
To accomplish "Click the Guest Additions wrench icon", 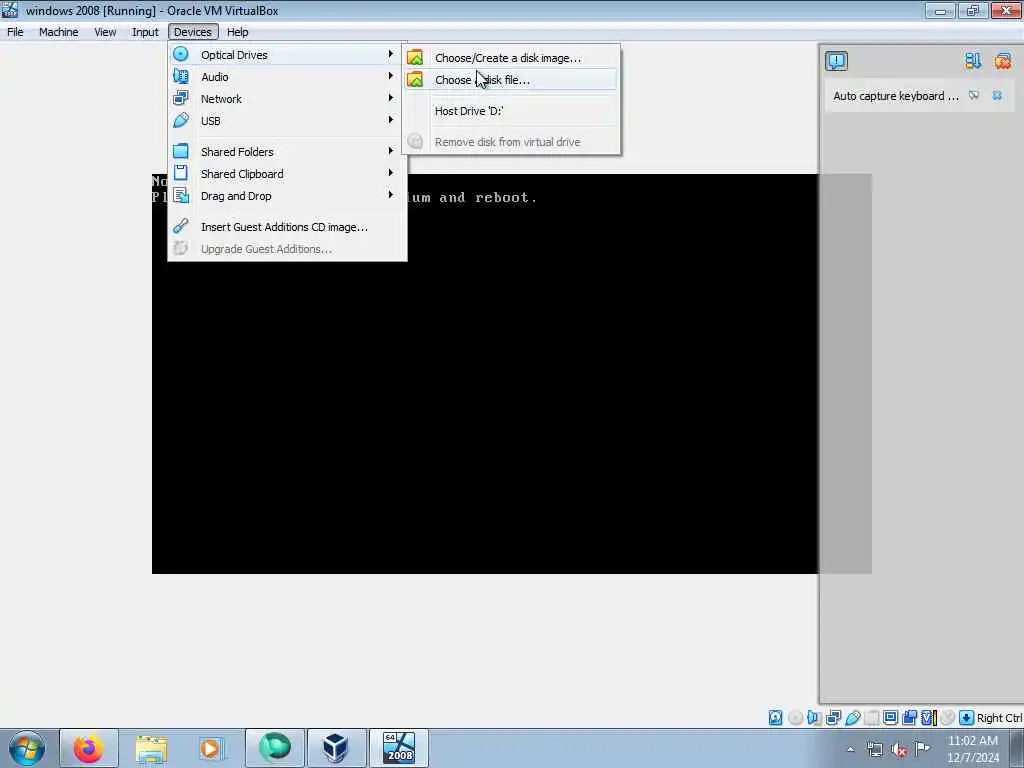I will (181, 226).
